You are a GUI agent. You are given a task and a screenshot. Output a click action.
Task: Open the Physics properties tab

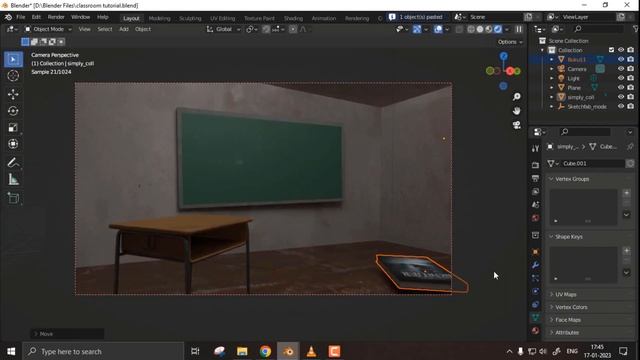536,291
